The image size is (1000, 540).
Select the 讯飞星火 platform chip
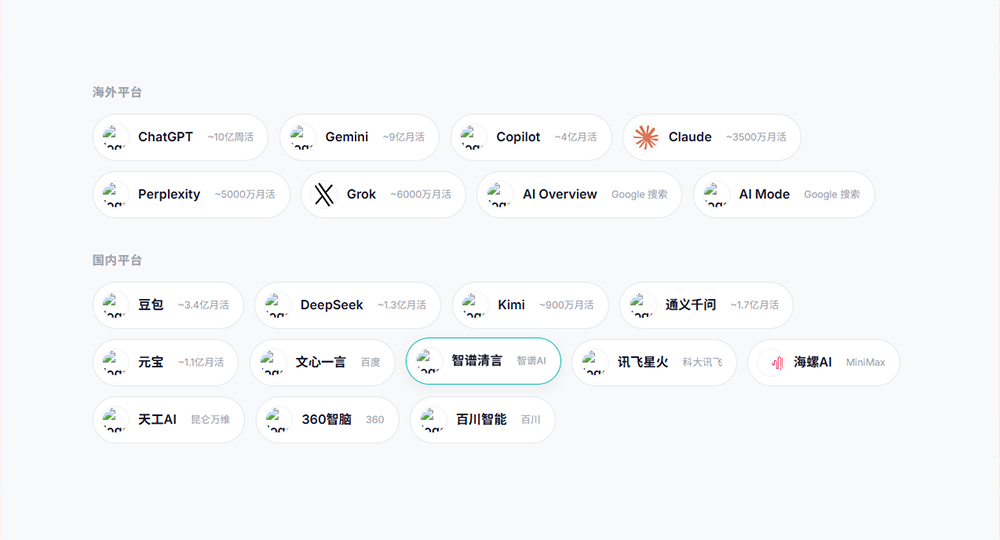[654, 362]
